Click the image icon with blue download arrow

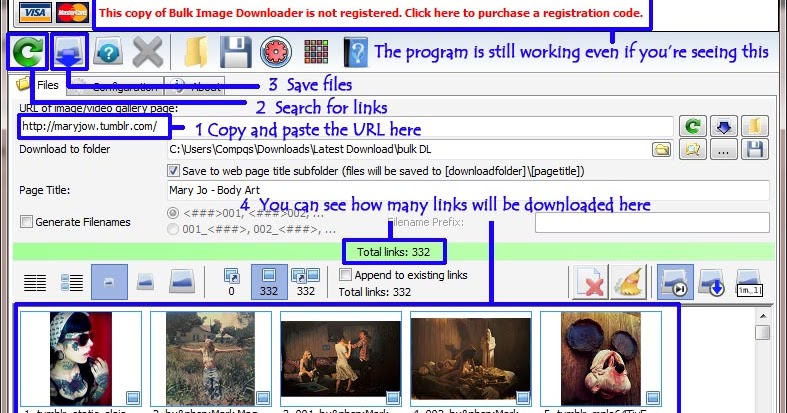tap(711, 283)
